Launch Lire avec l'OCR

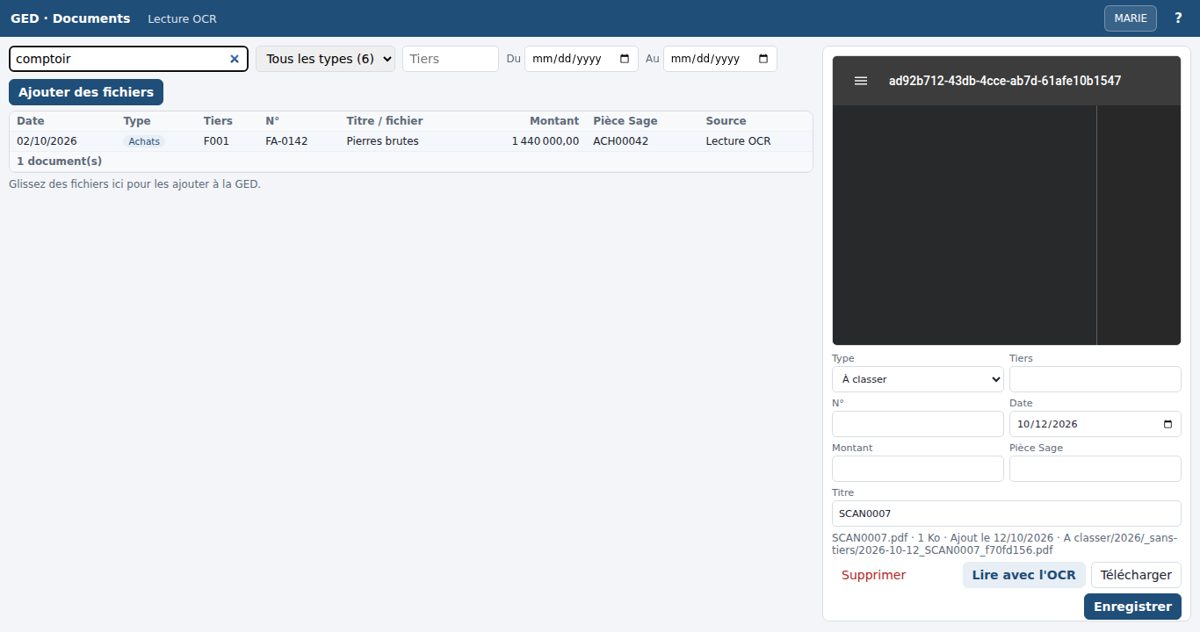1024,575
